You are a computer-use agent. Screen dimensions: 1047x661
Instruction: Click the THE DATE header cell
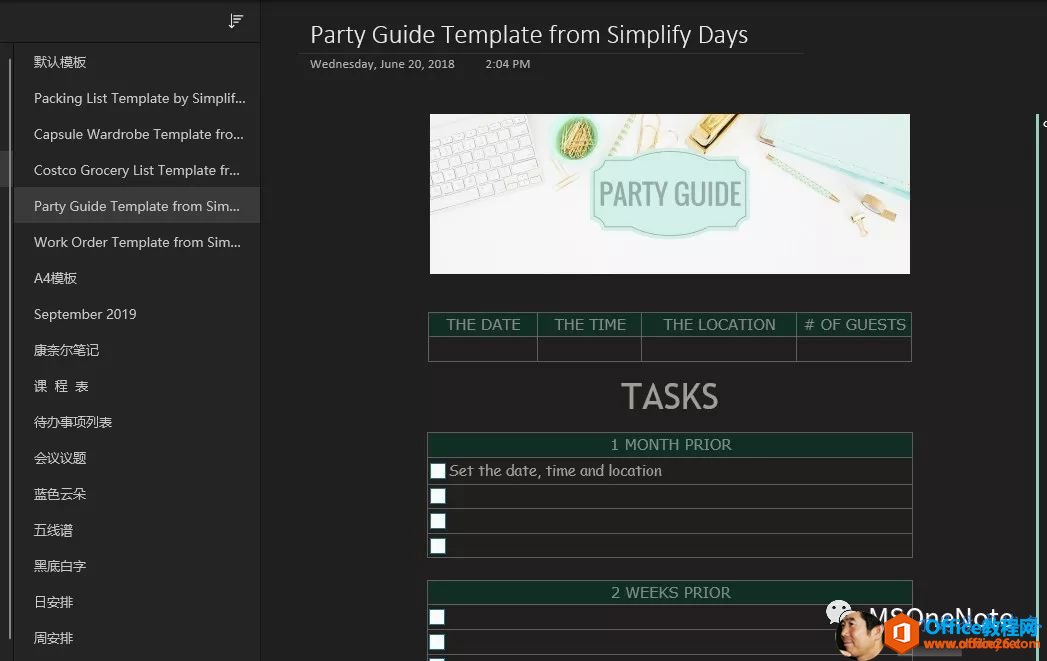tap(483, 324)
